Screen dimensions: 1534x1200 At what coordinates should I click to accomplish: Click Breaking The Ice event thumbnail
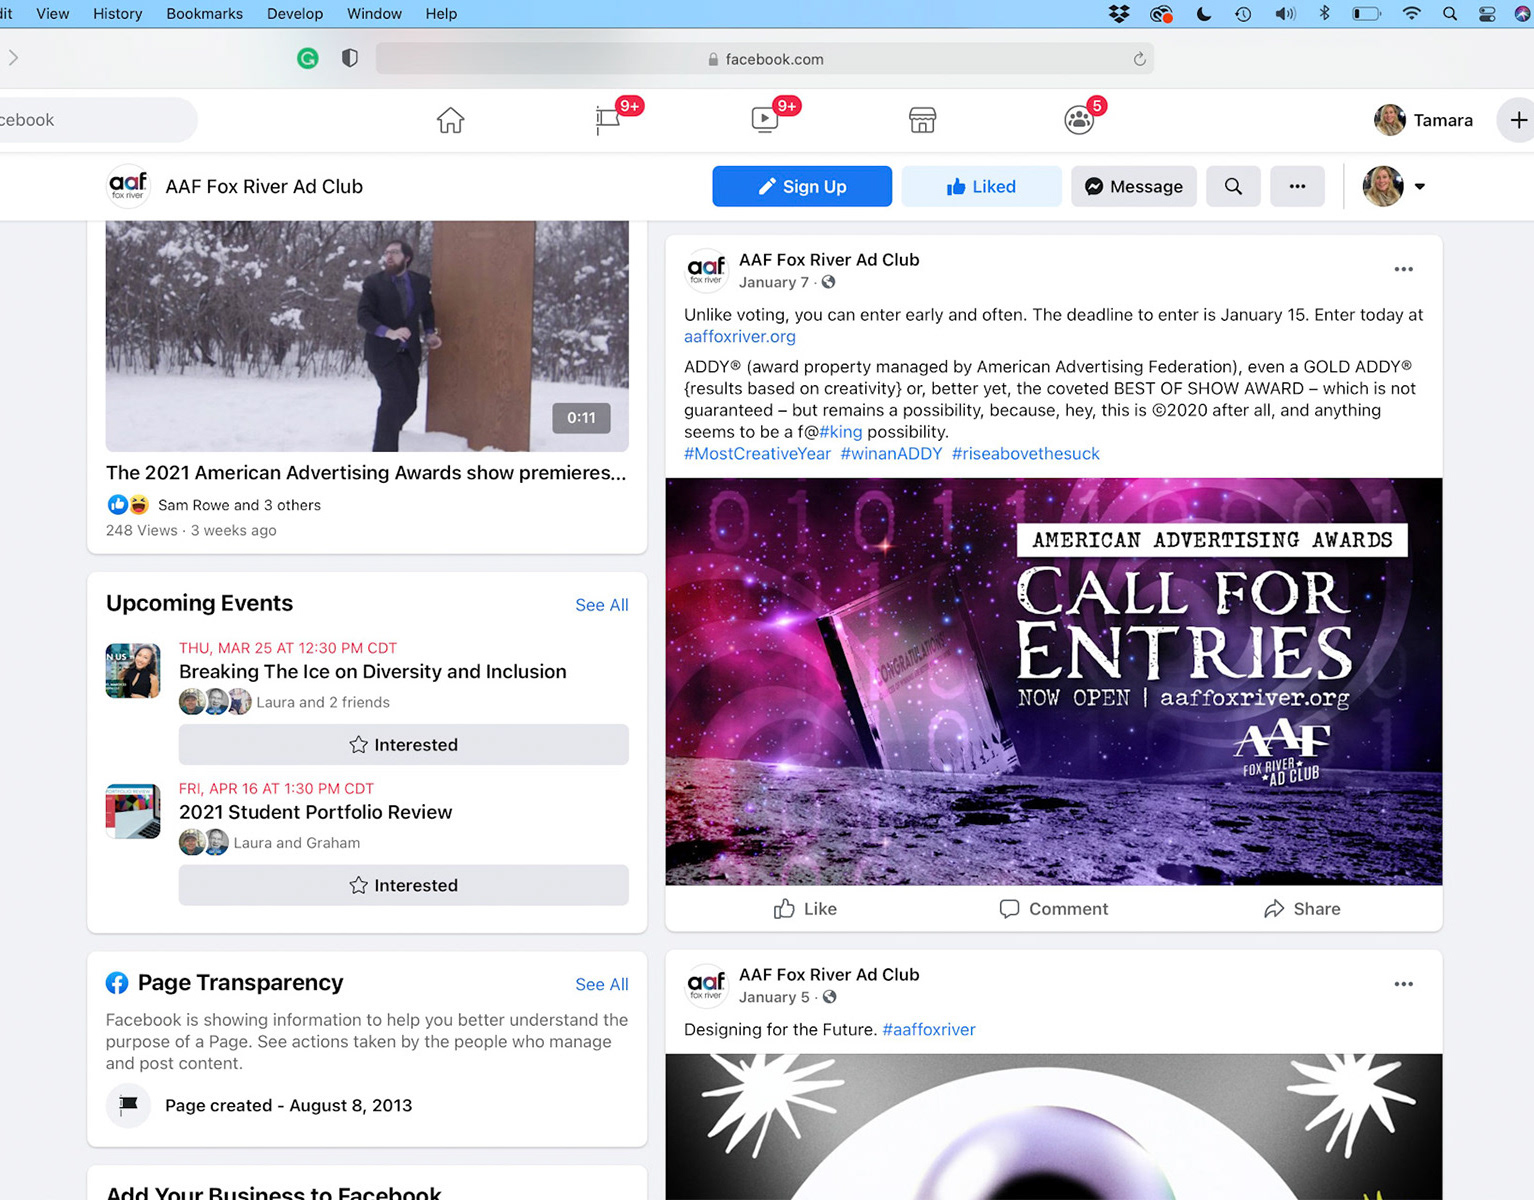click(133, 670)
